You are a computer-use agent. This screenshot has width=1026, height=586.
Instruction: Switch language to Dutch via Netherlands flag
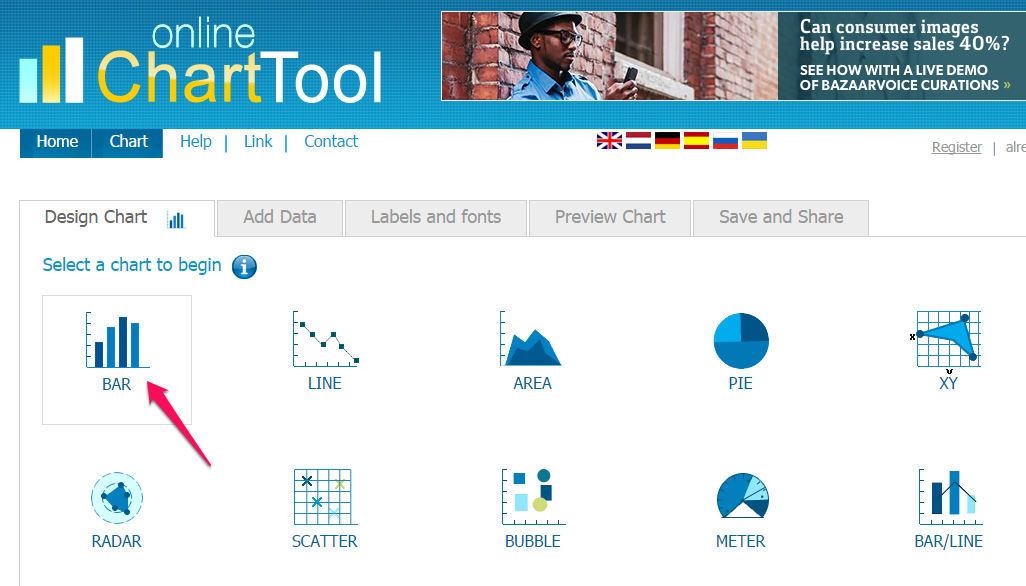click(638, 141)
